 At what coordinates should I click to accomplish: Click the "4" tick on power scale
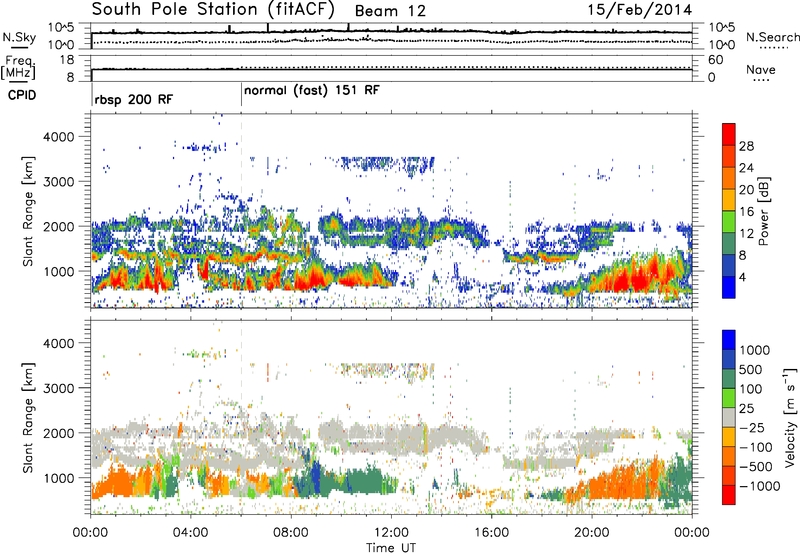coord(742,278)
